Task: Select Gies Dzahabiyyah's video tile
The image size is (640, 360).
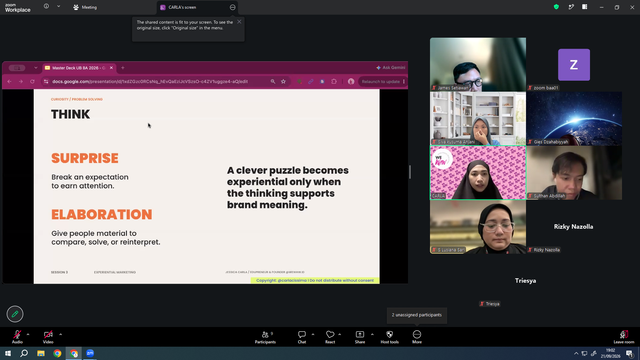Action: click(x=574, y=118)
